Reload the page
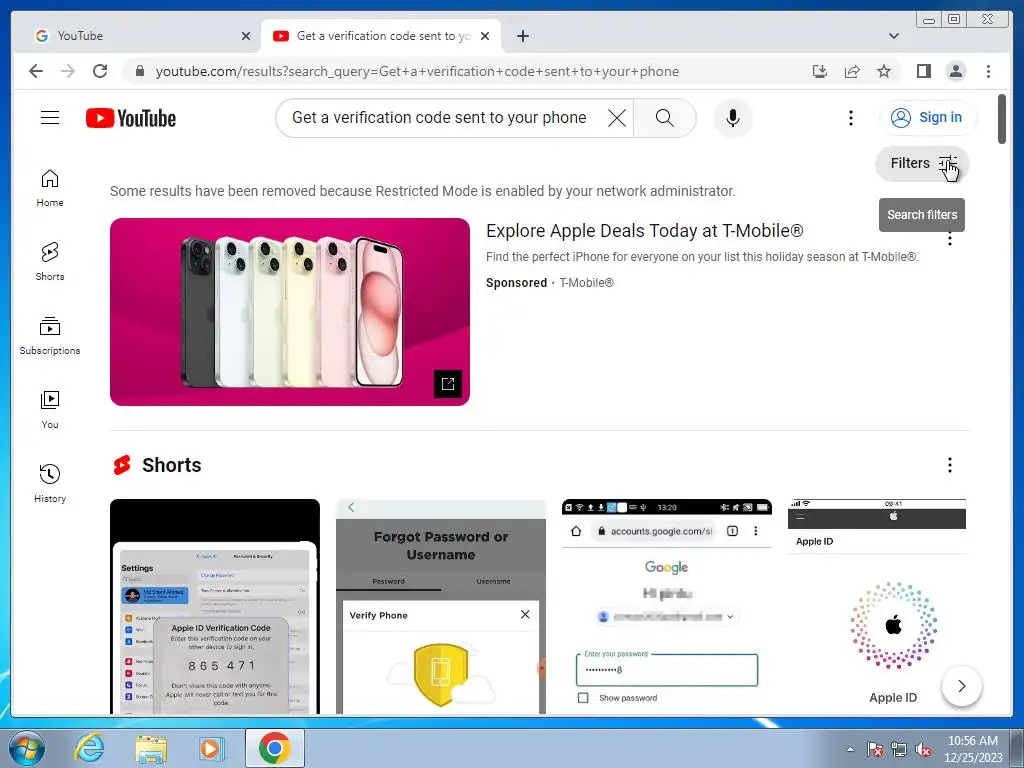 100,71
